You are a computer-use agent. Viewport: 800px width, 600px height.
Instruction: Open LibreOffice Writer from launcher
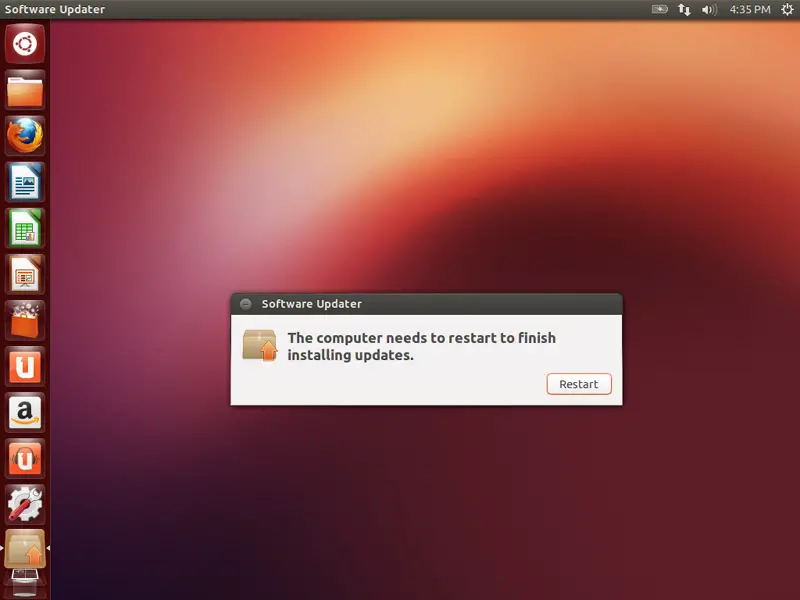[x=24, y=182]
